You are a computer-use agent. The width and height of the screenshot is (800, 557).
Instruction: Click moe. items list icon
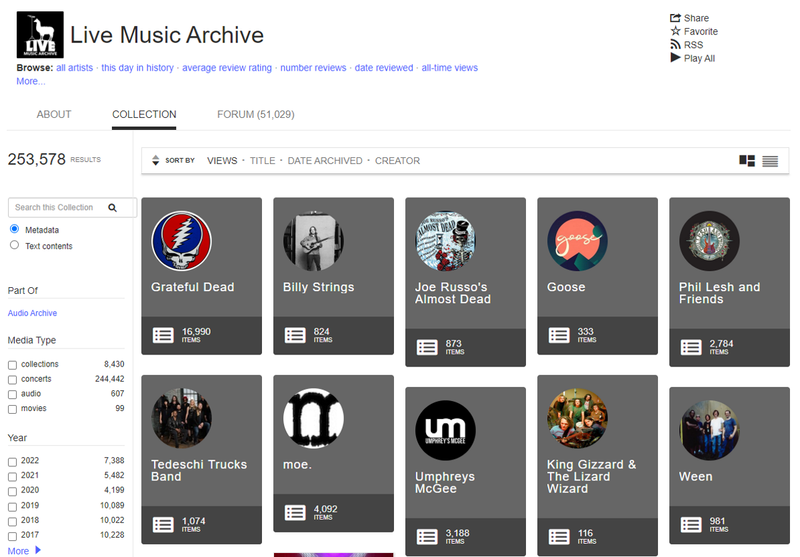(x=295, y=513)
